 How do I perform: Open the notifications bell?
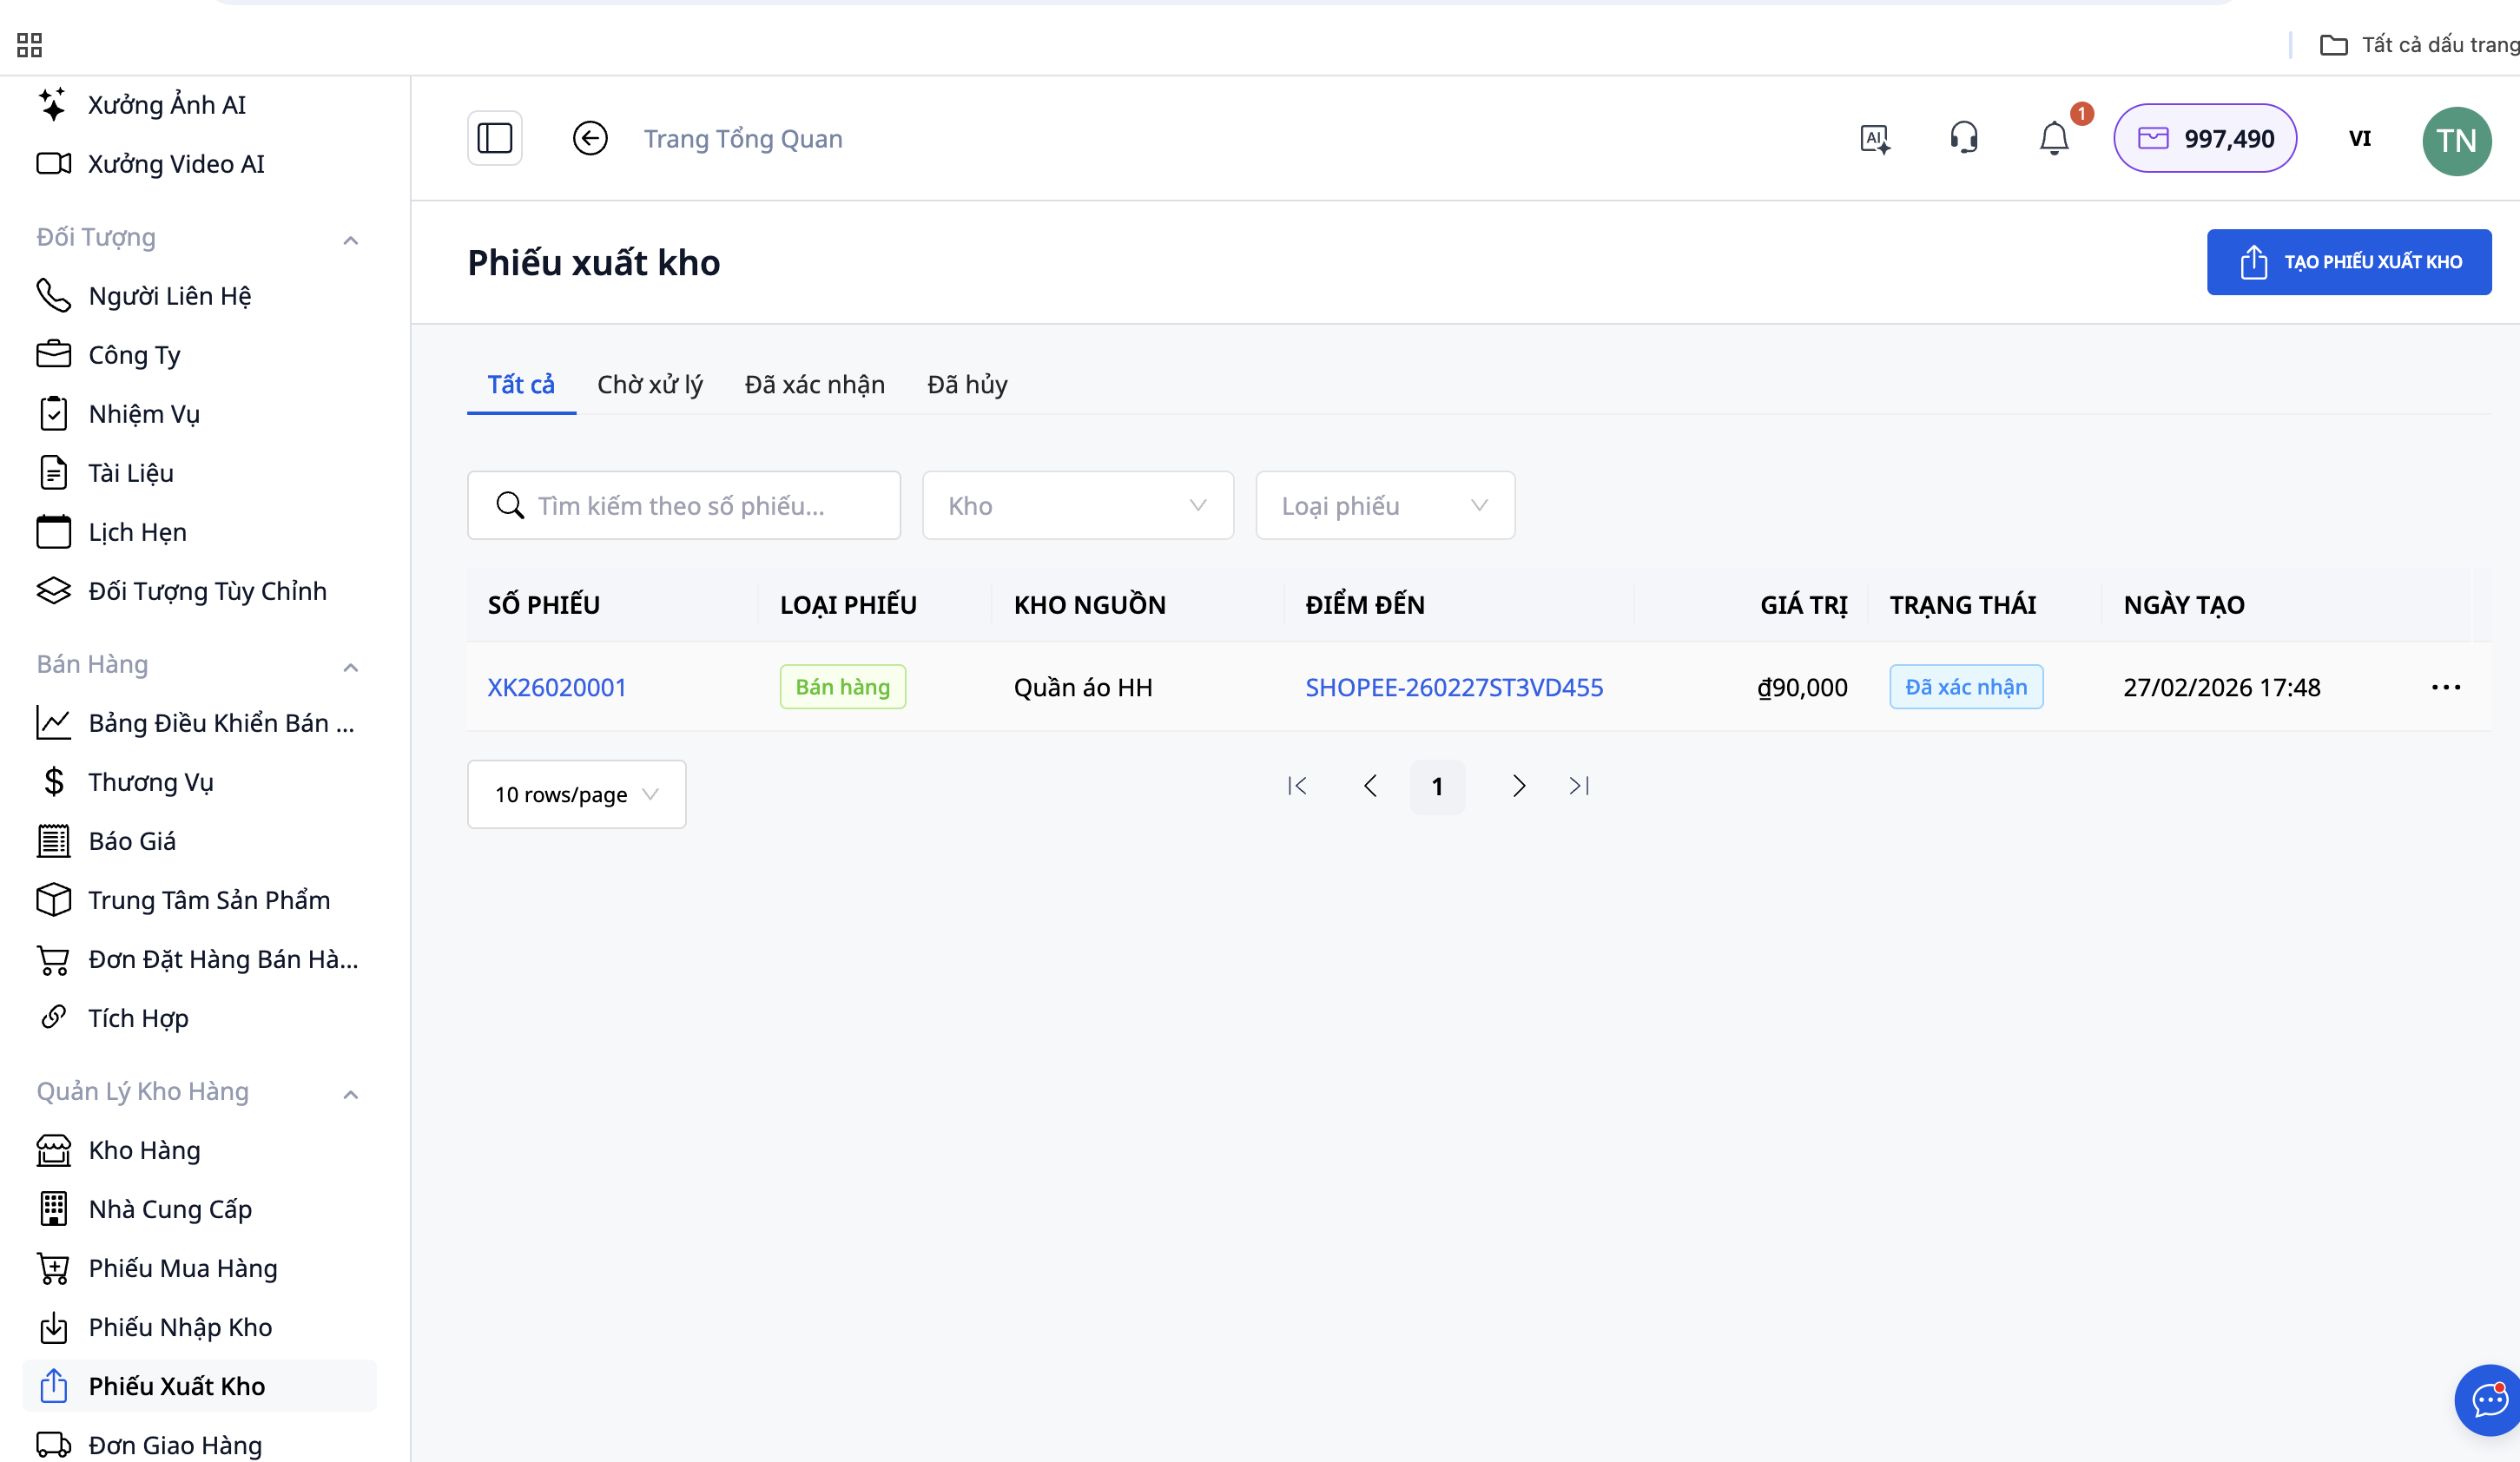pos(2054,138)
